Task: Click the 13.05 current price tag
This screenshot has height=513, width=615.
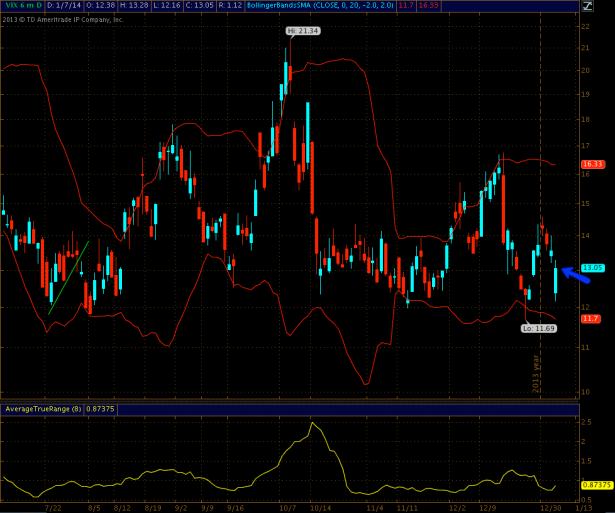Action: [x=592, y=268]
